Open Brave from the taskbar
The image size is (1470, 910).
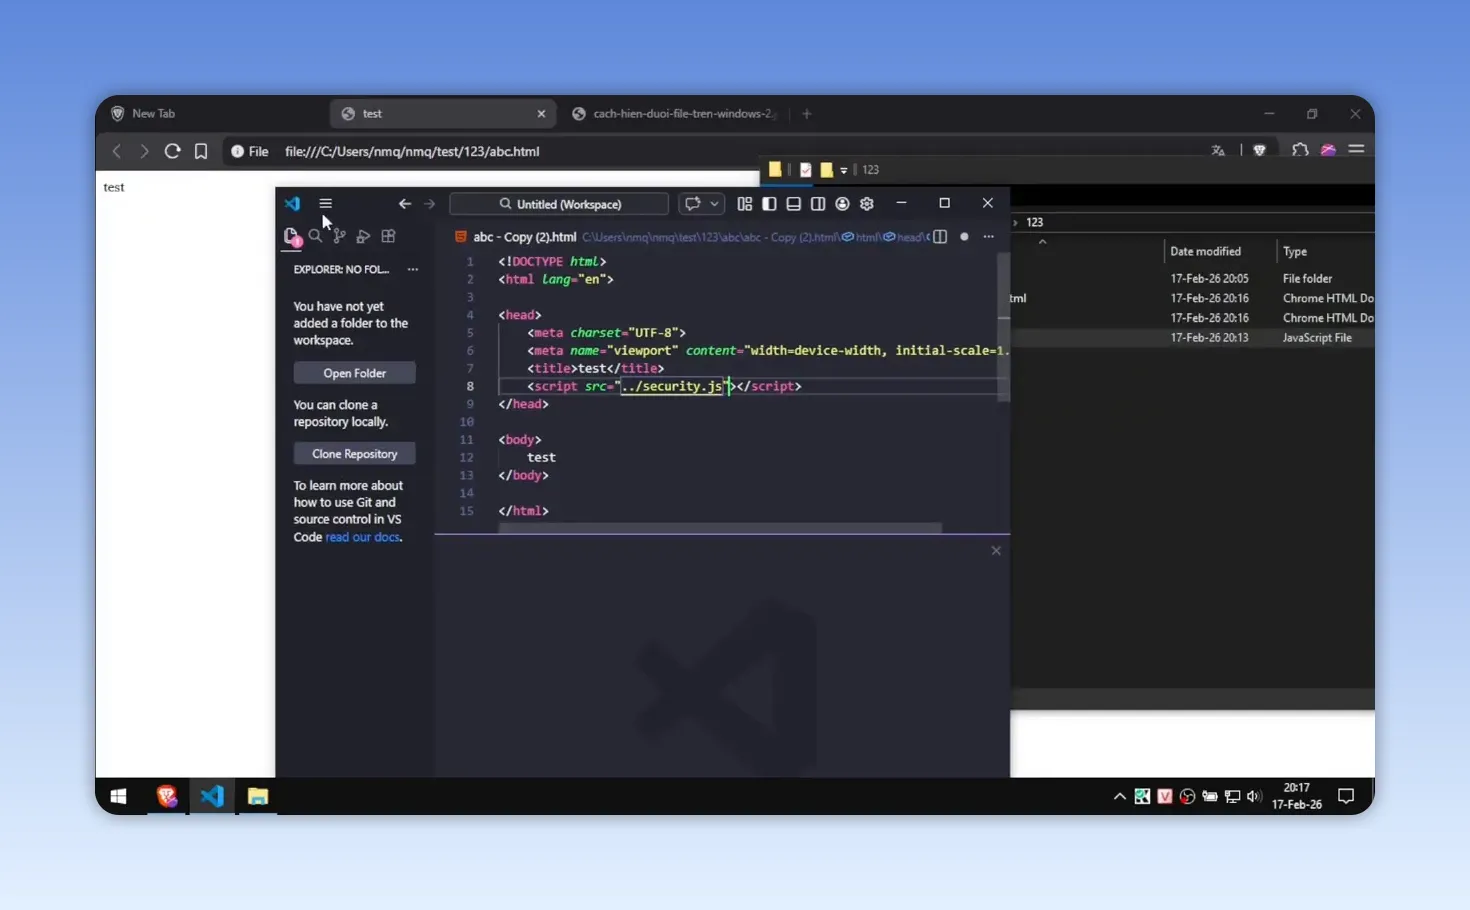166,796
